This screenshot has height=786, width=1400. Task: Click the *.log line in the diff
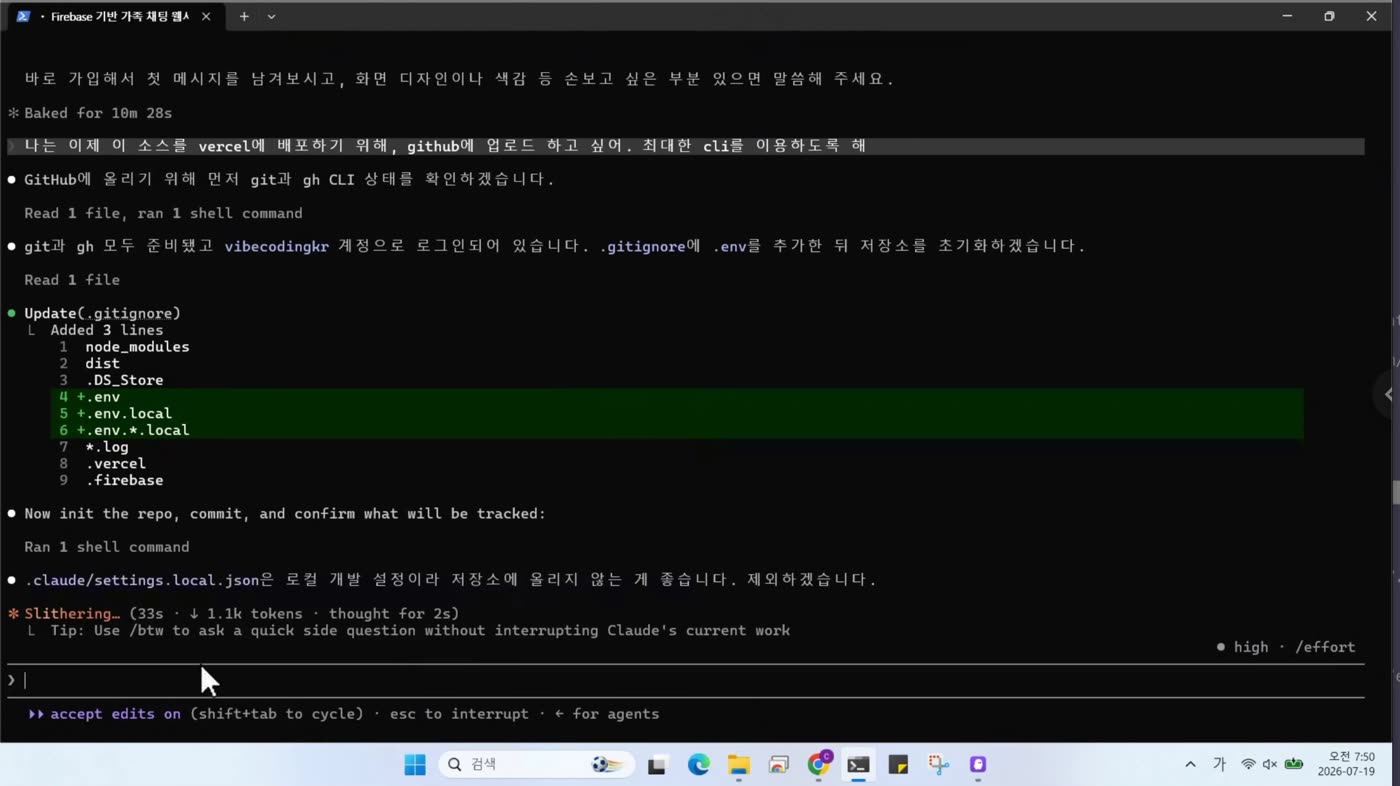[x=107, y=447]
